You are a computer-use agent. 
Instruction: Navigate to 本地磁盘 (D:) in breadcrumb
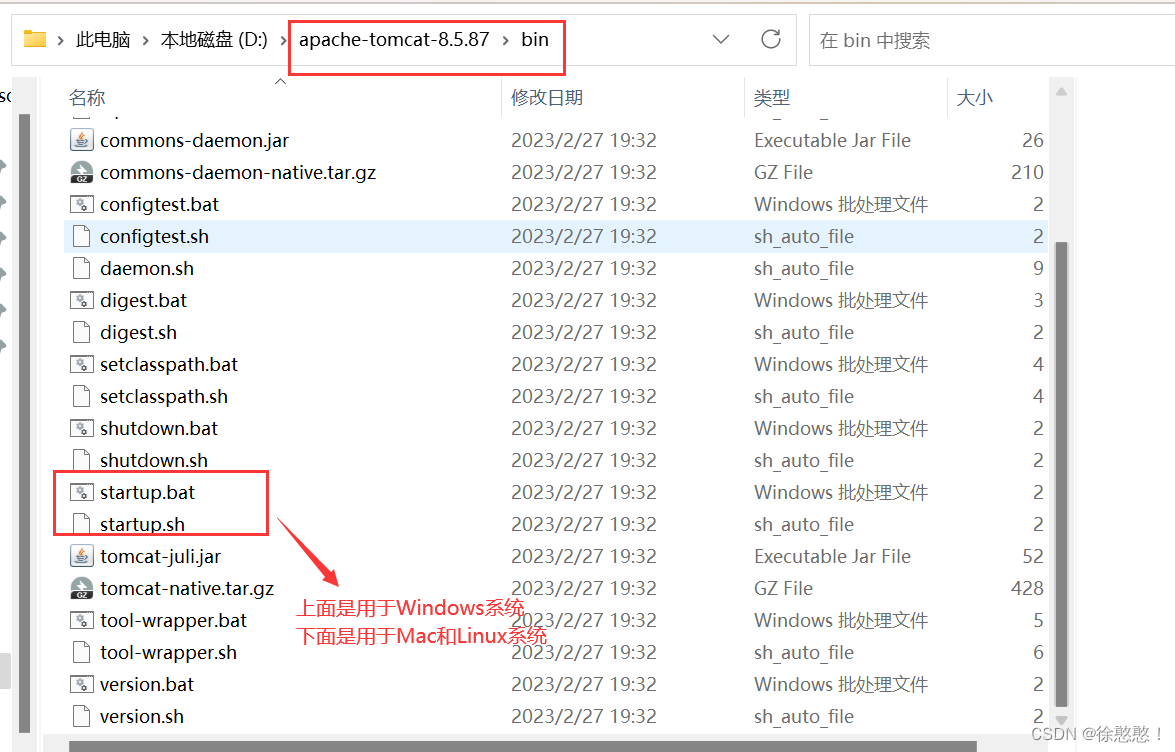(x=214, y=40)
